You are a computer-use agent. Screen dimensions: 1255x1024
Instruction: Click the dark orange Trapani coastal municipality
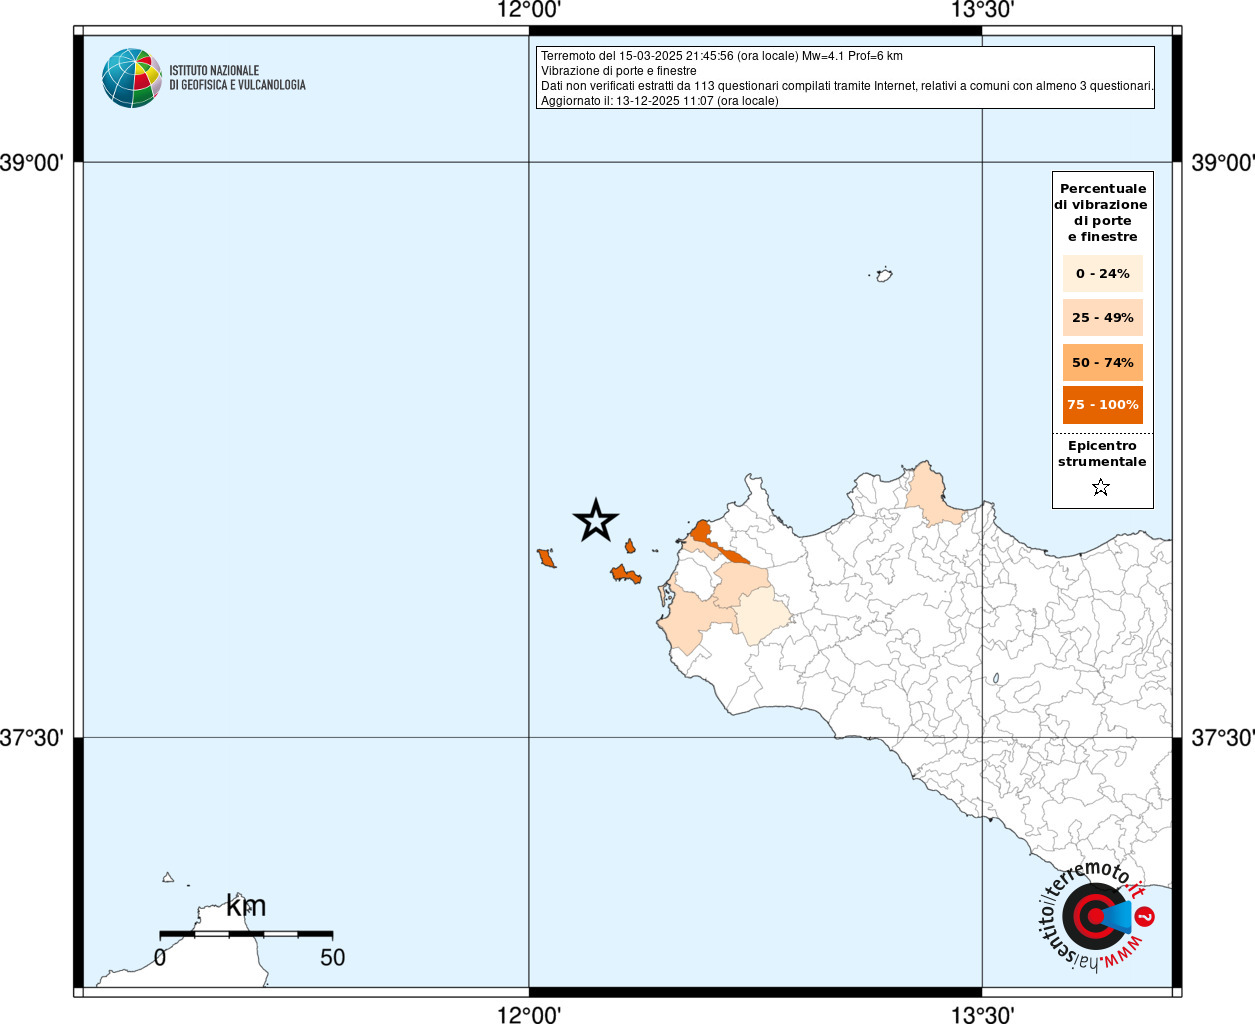click(x=701, y=532)
